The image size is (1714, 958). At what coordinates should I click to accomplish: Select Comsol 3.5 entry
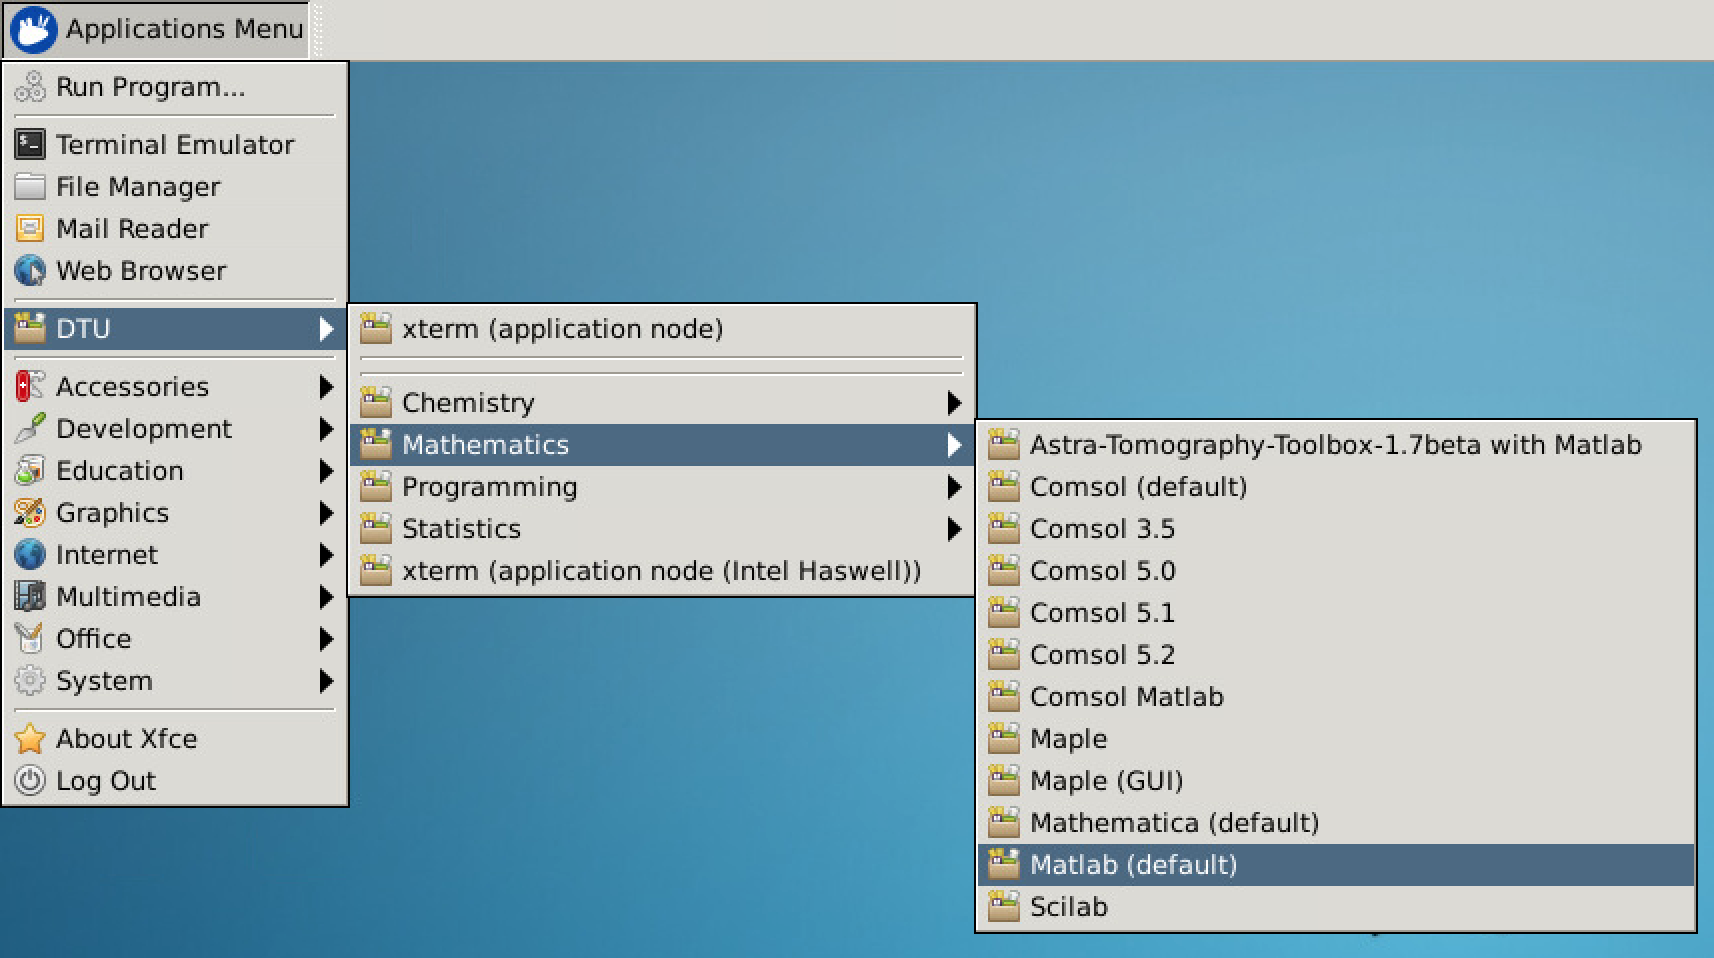1336,529
